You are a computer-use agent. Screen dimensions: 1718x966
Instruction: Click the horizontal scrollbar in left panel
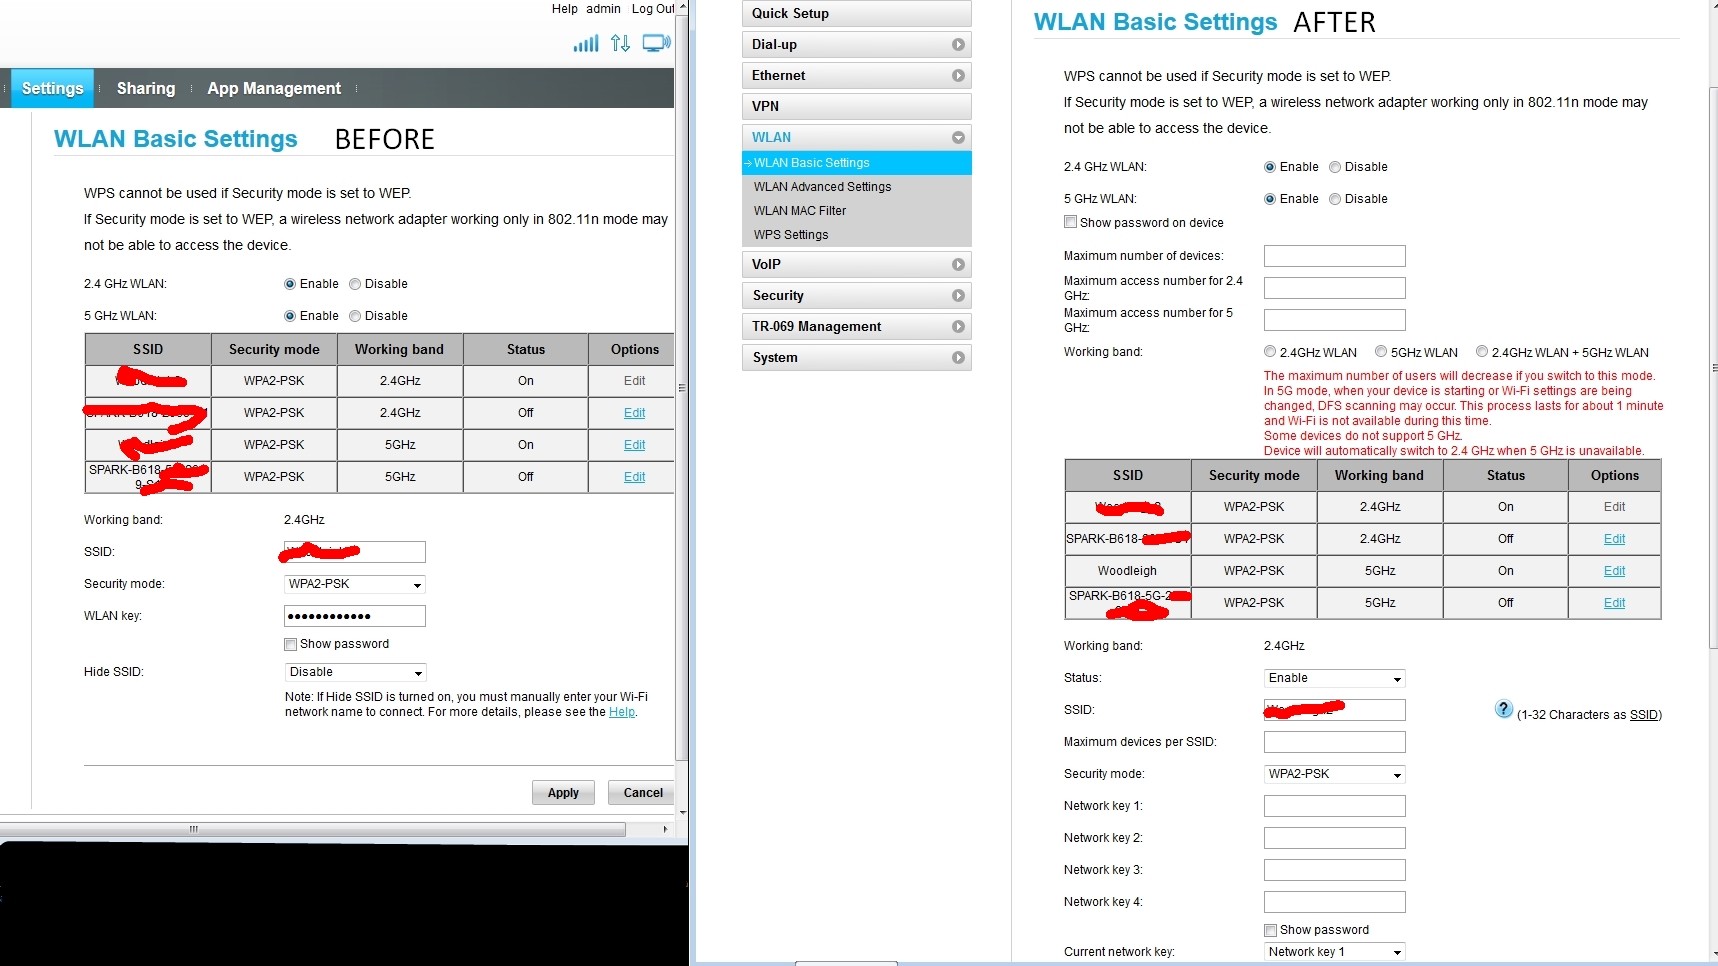[x=312, y=829]
